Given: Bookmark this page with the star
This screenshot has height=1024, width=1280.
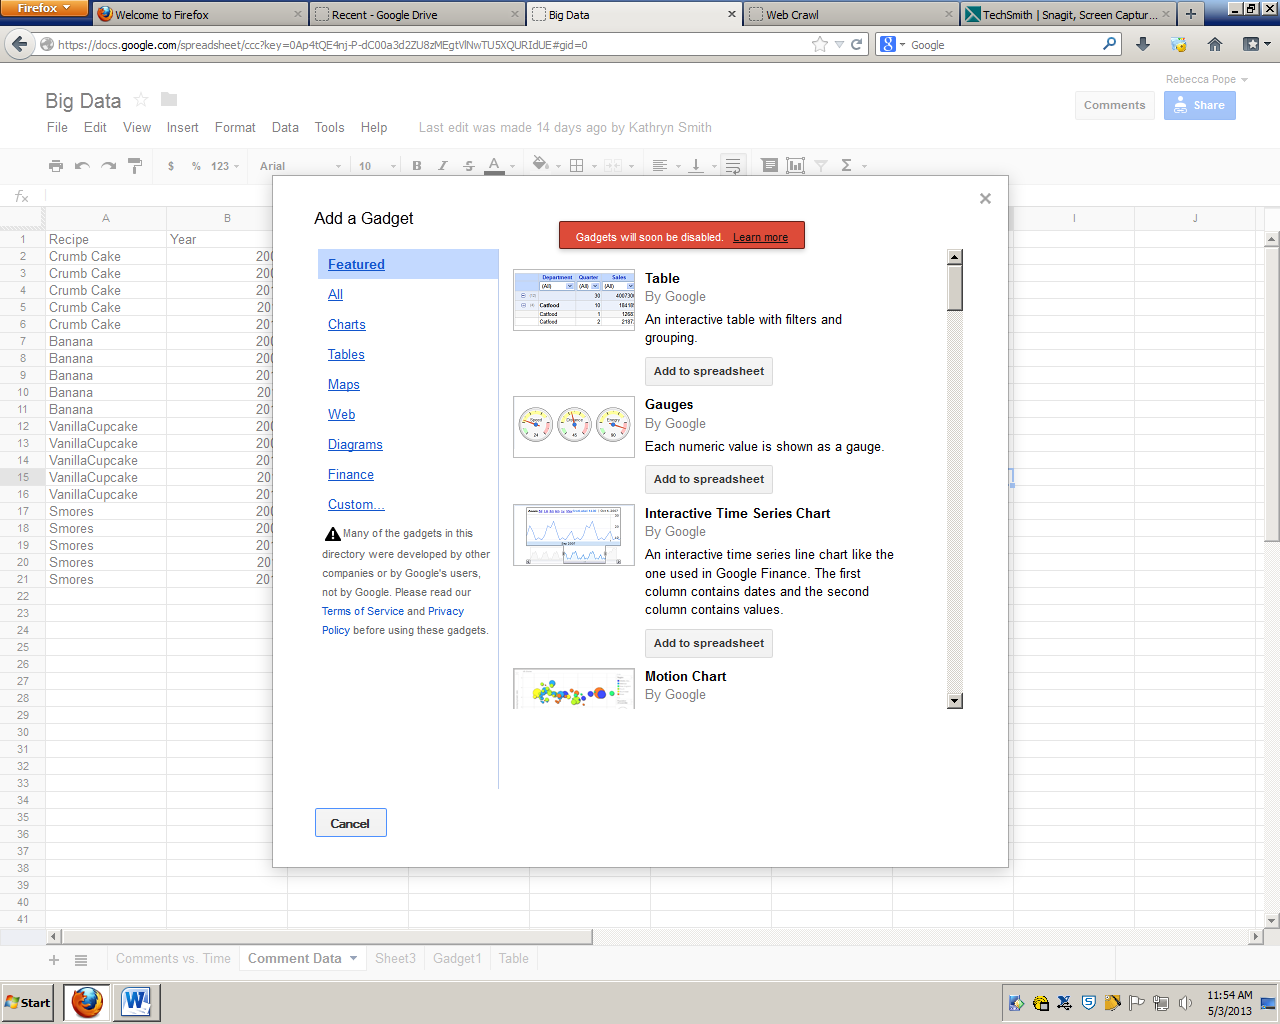Looking at the screenshot, I should [x=820, y=44].
